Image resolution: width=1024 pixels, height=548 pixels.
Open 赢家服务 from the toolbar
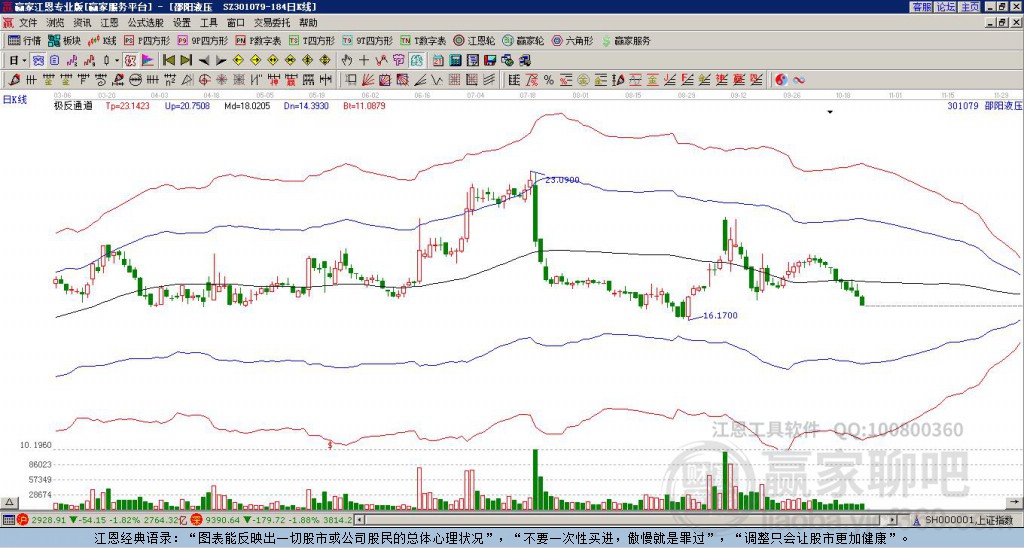(626, 40)
